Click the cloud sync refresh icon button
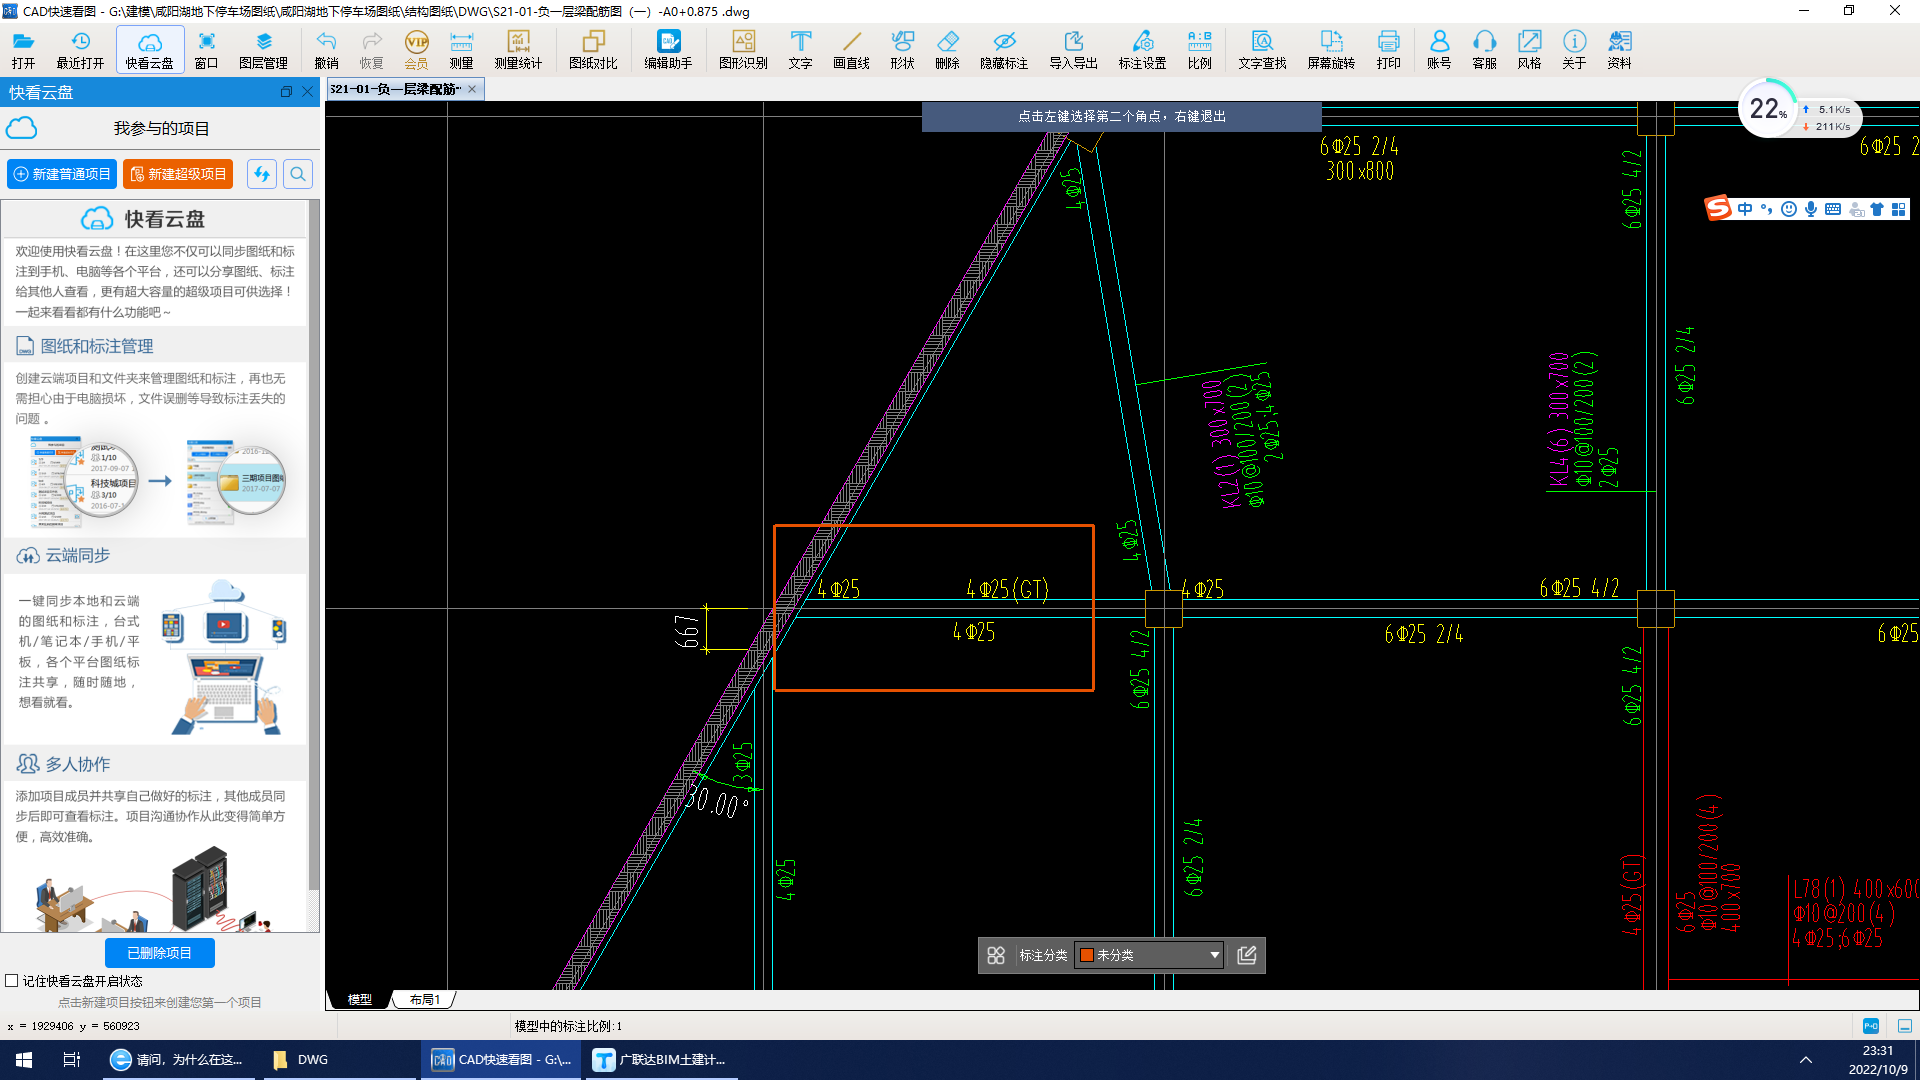This screenshot has width=1920, height=1080. pyautogui.click(x=262, y=174)
